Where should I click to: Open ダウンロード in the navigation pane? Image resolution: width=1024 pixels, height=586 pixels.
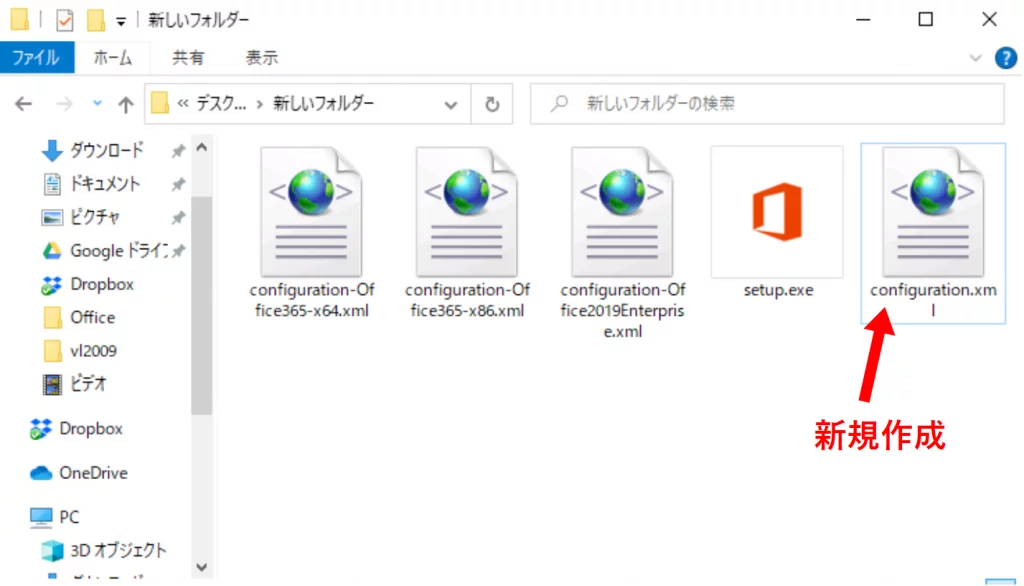click(106, 151)
